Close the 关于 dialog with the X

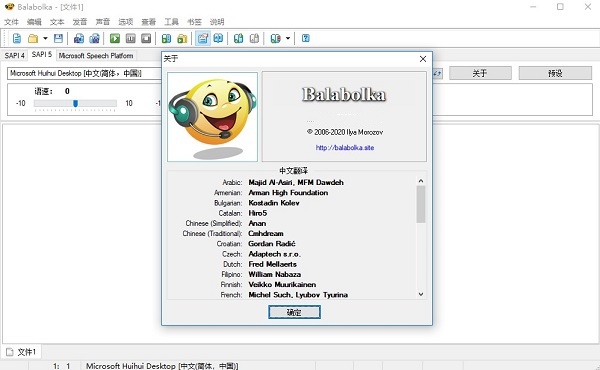click(423, 59)
